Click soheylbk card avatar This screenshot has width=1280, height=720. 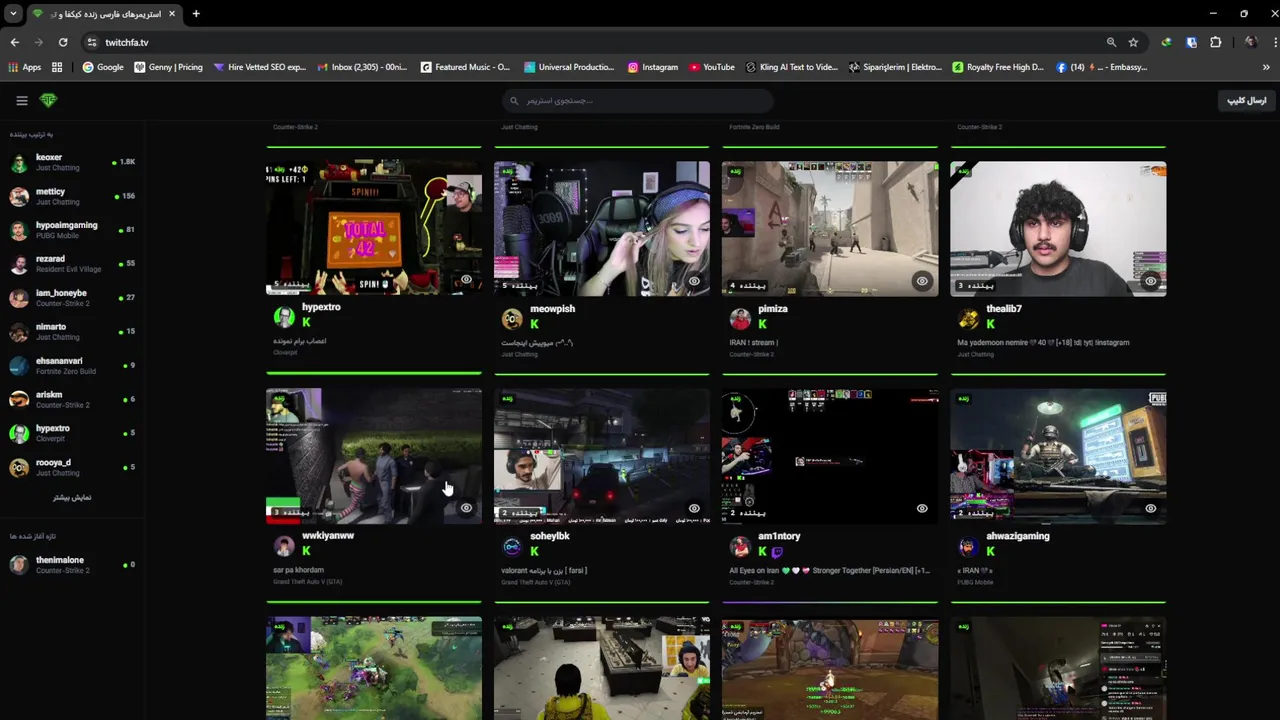coord(512,546)
